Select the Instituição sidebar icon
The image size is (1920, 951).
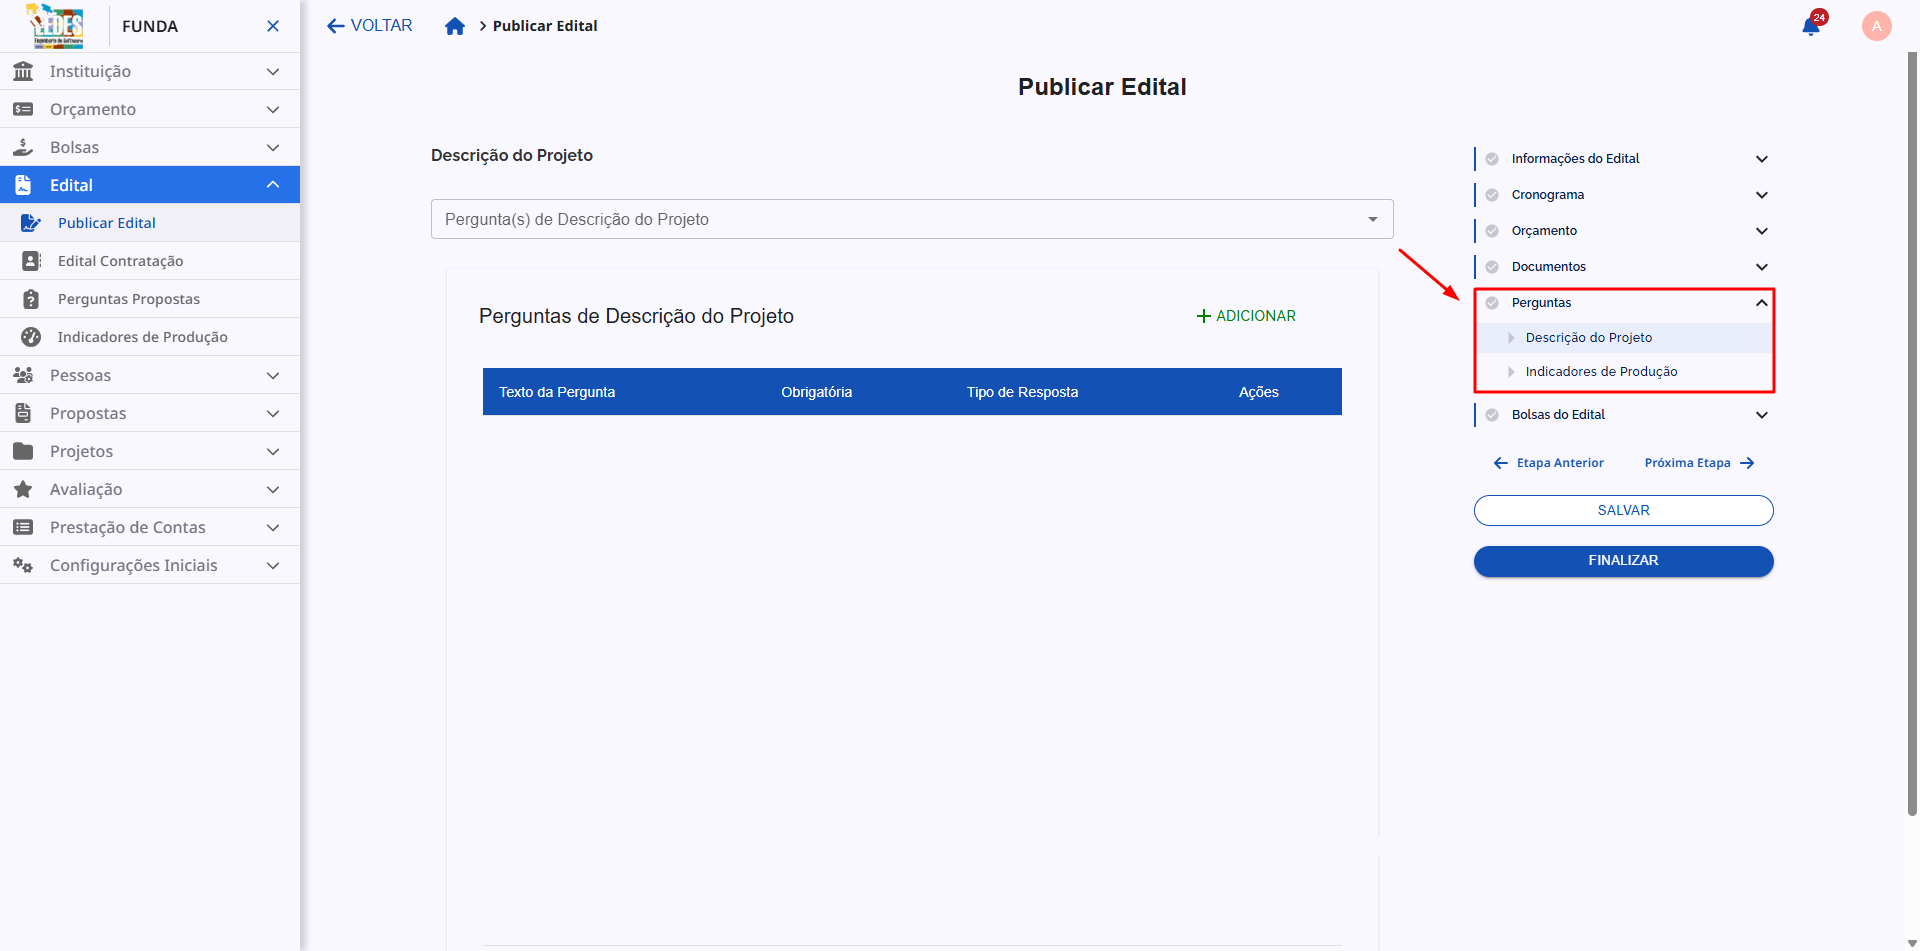tap(23, 71)
